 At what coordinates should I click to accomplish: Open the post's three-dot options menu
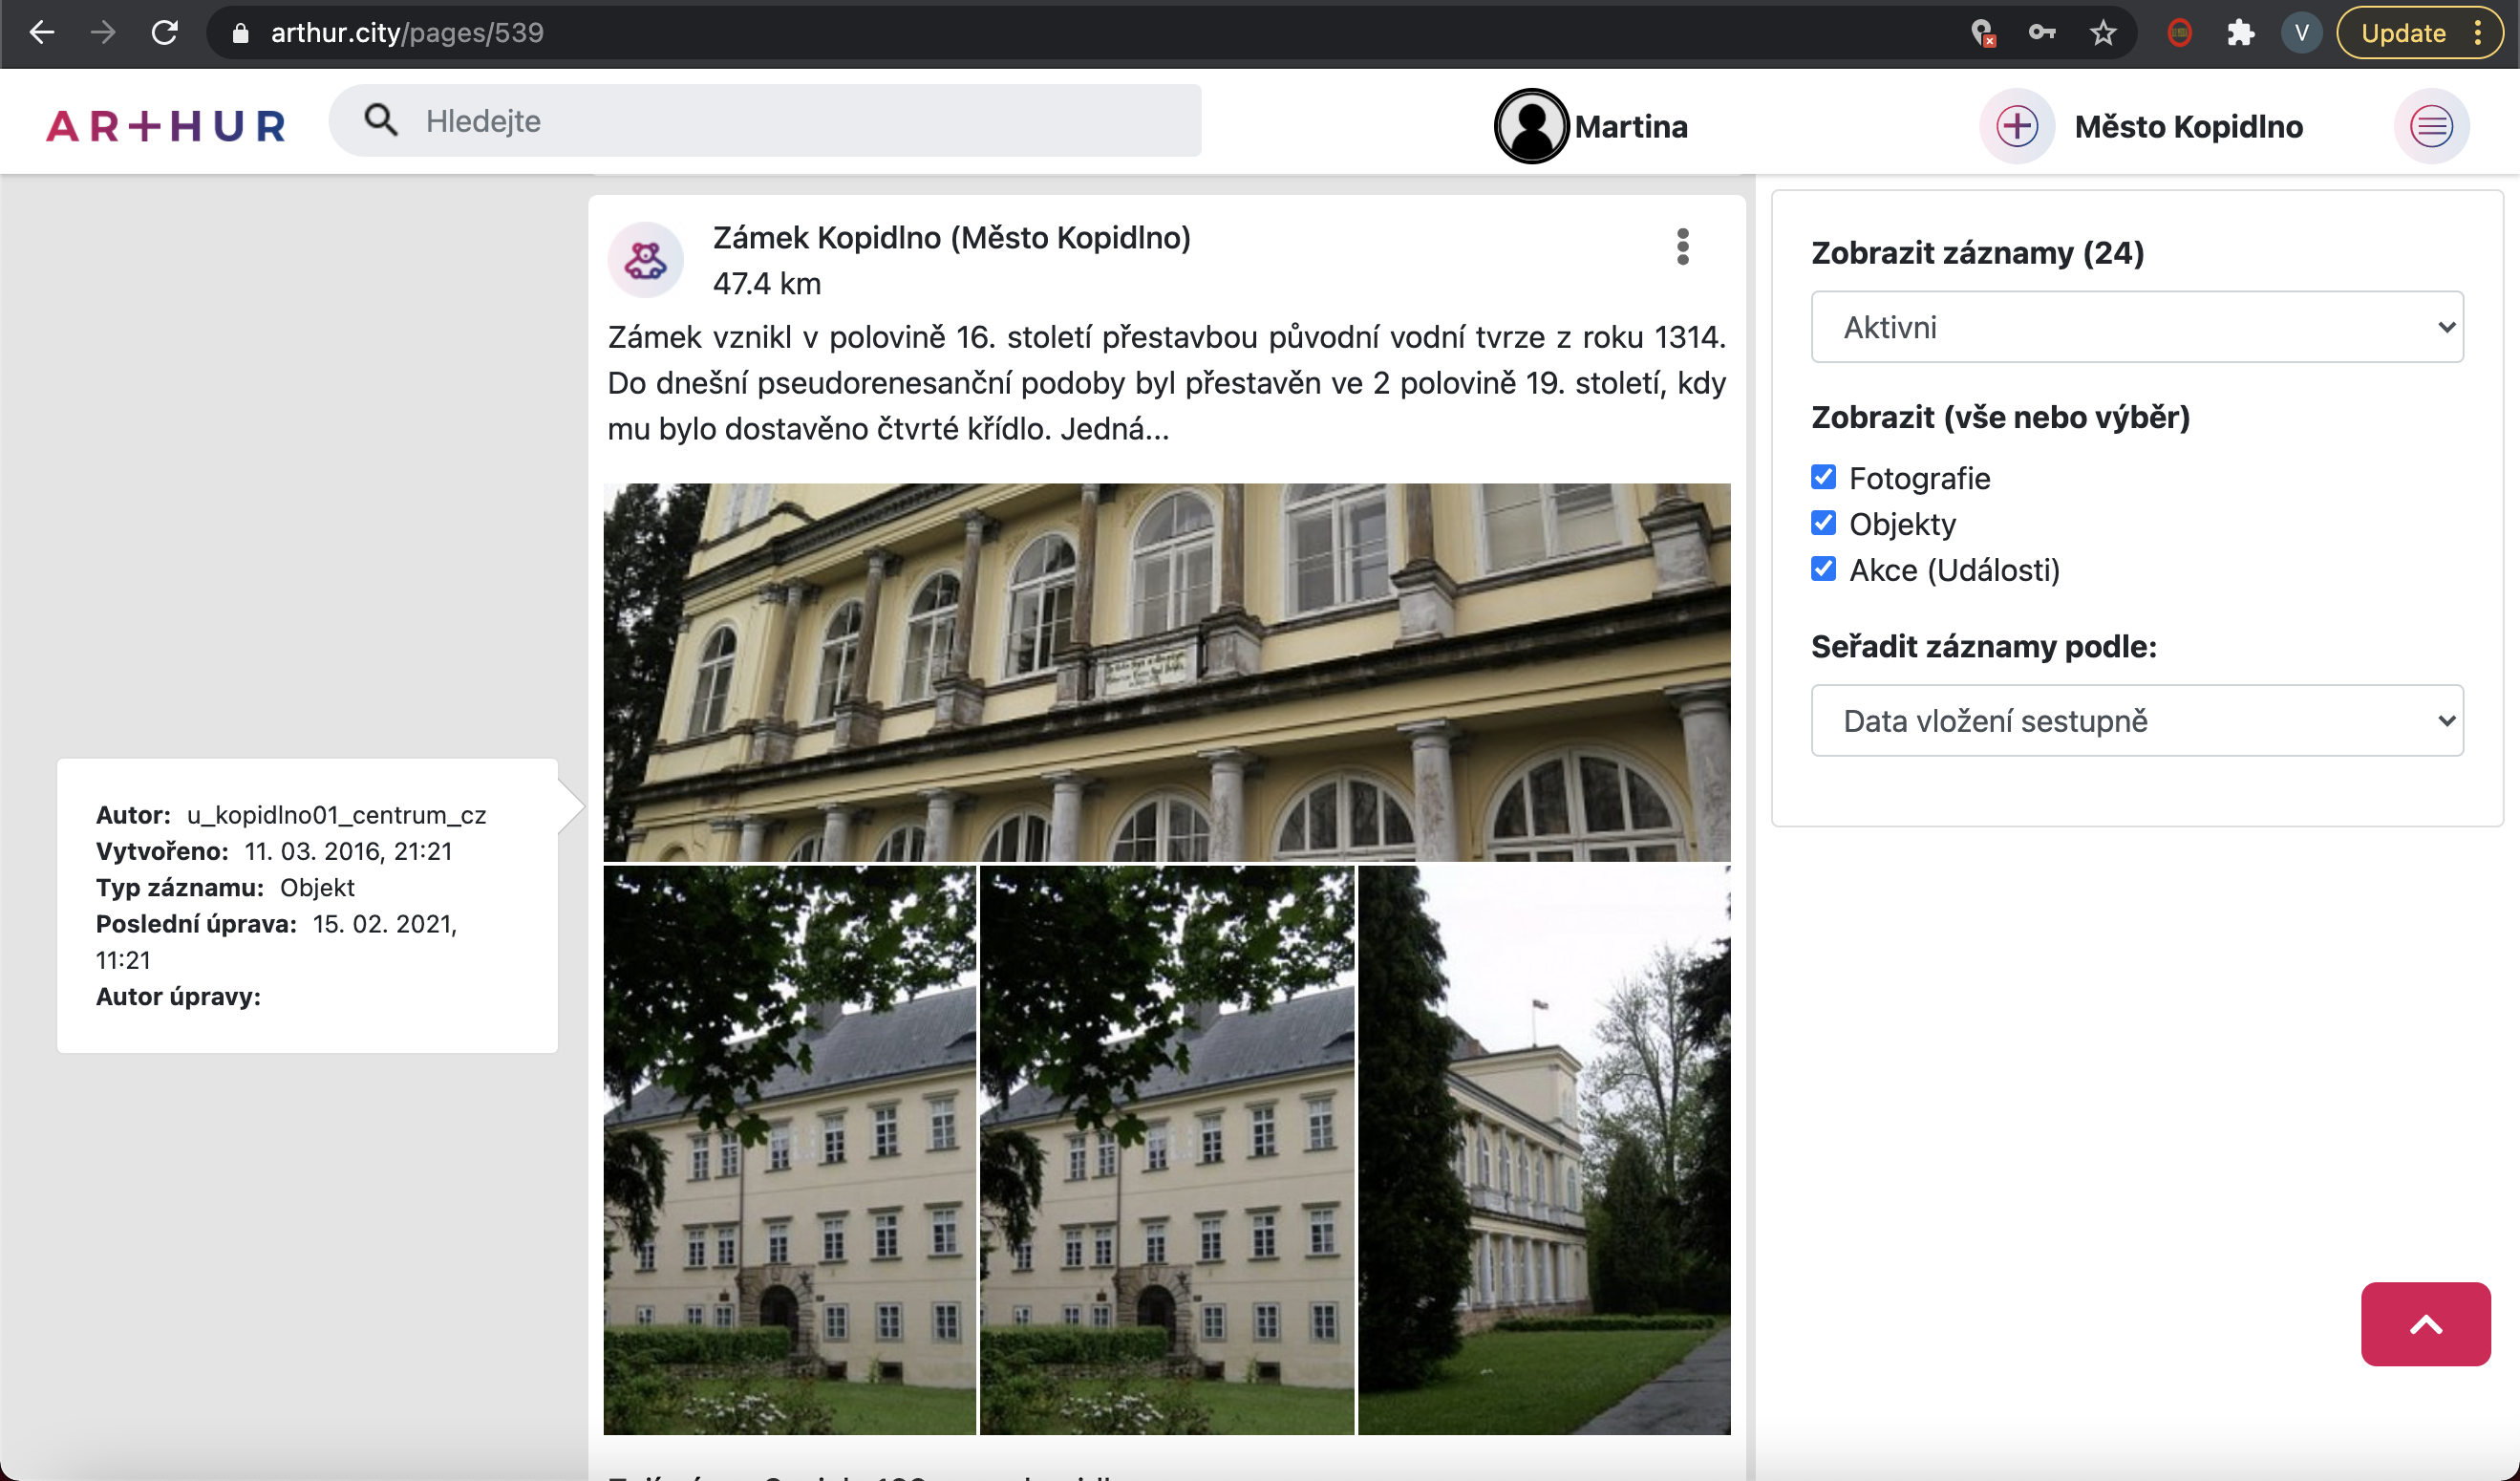(x=1683, y=247)
